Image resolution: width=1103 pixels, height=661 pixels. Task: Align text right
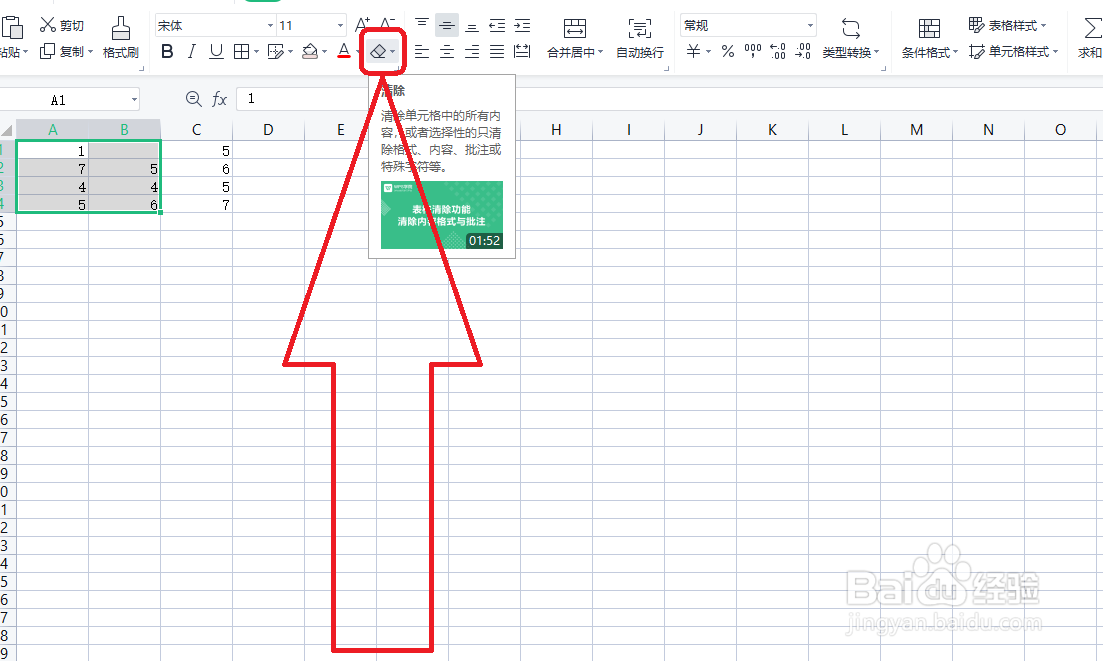(x=472, y=51)
